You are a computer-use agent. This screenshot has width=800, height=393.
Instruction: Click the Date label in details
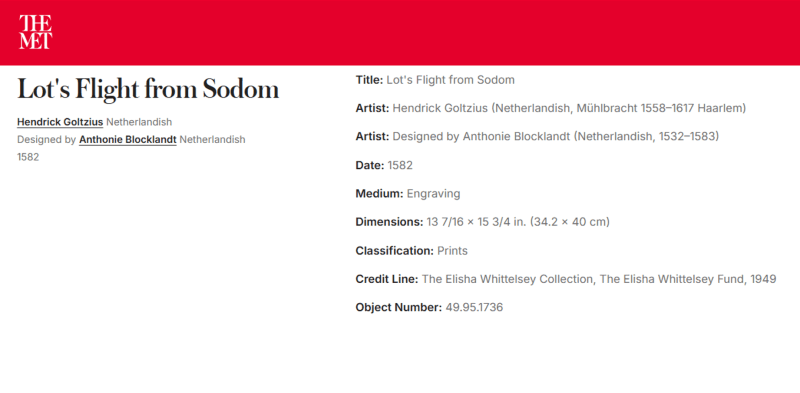[370, 166]
